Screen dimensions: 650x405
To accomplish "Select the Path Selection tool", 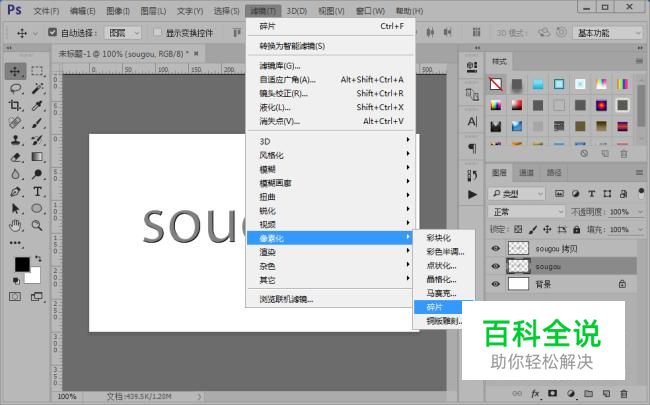I will pos(15,209).
